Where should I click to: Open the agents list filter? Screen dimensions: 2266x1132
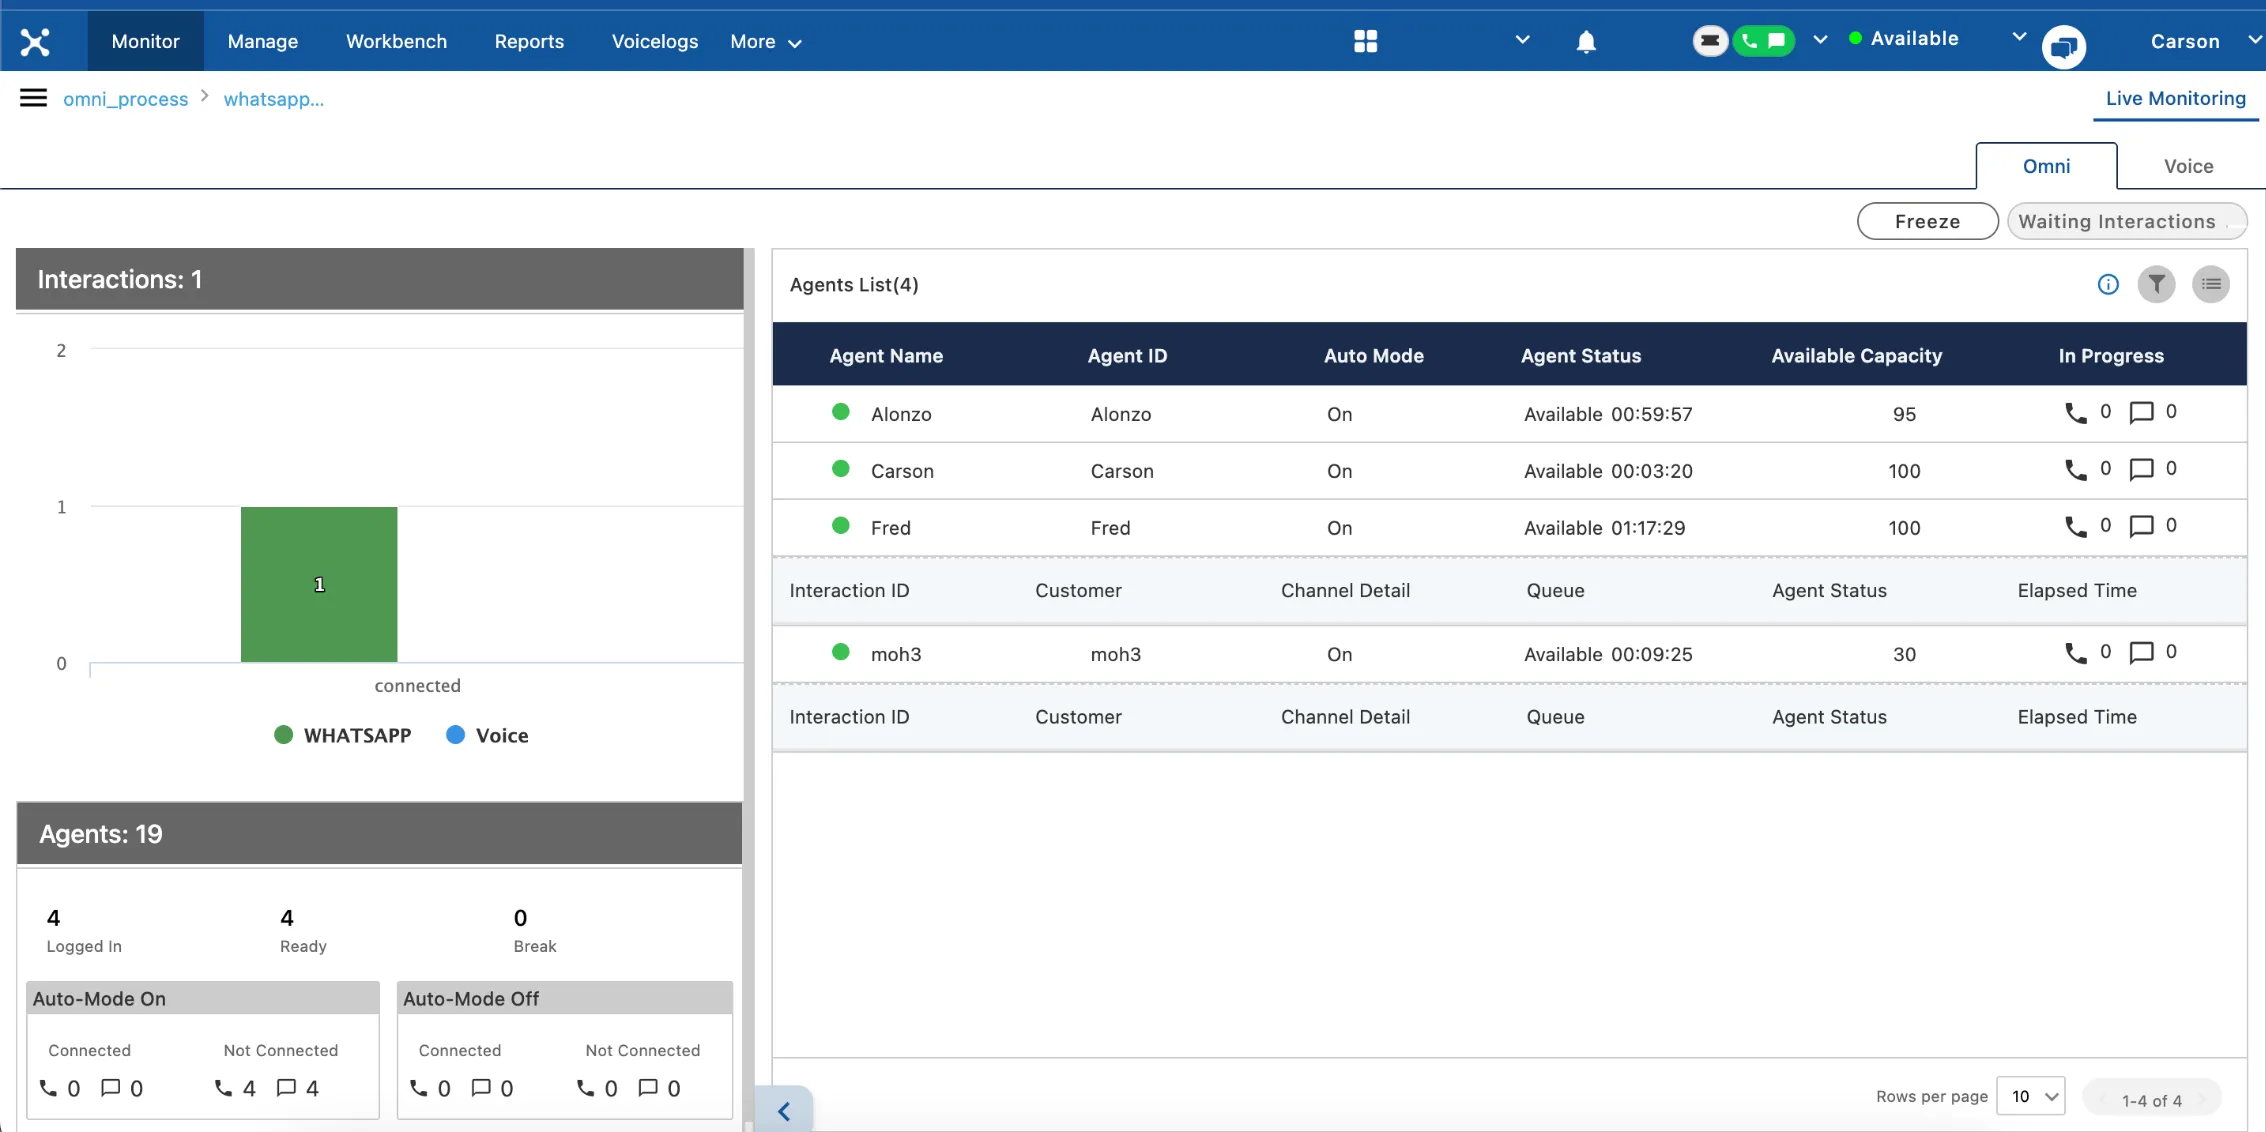pyautogui.click(x=2157, y=285)
